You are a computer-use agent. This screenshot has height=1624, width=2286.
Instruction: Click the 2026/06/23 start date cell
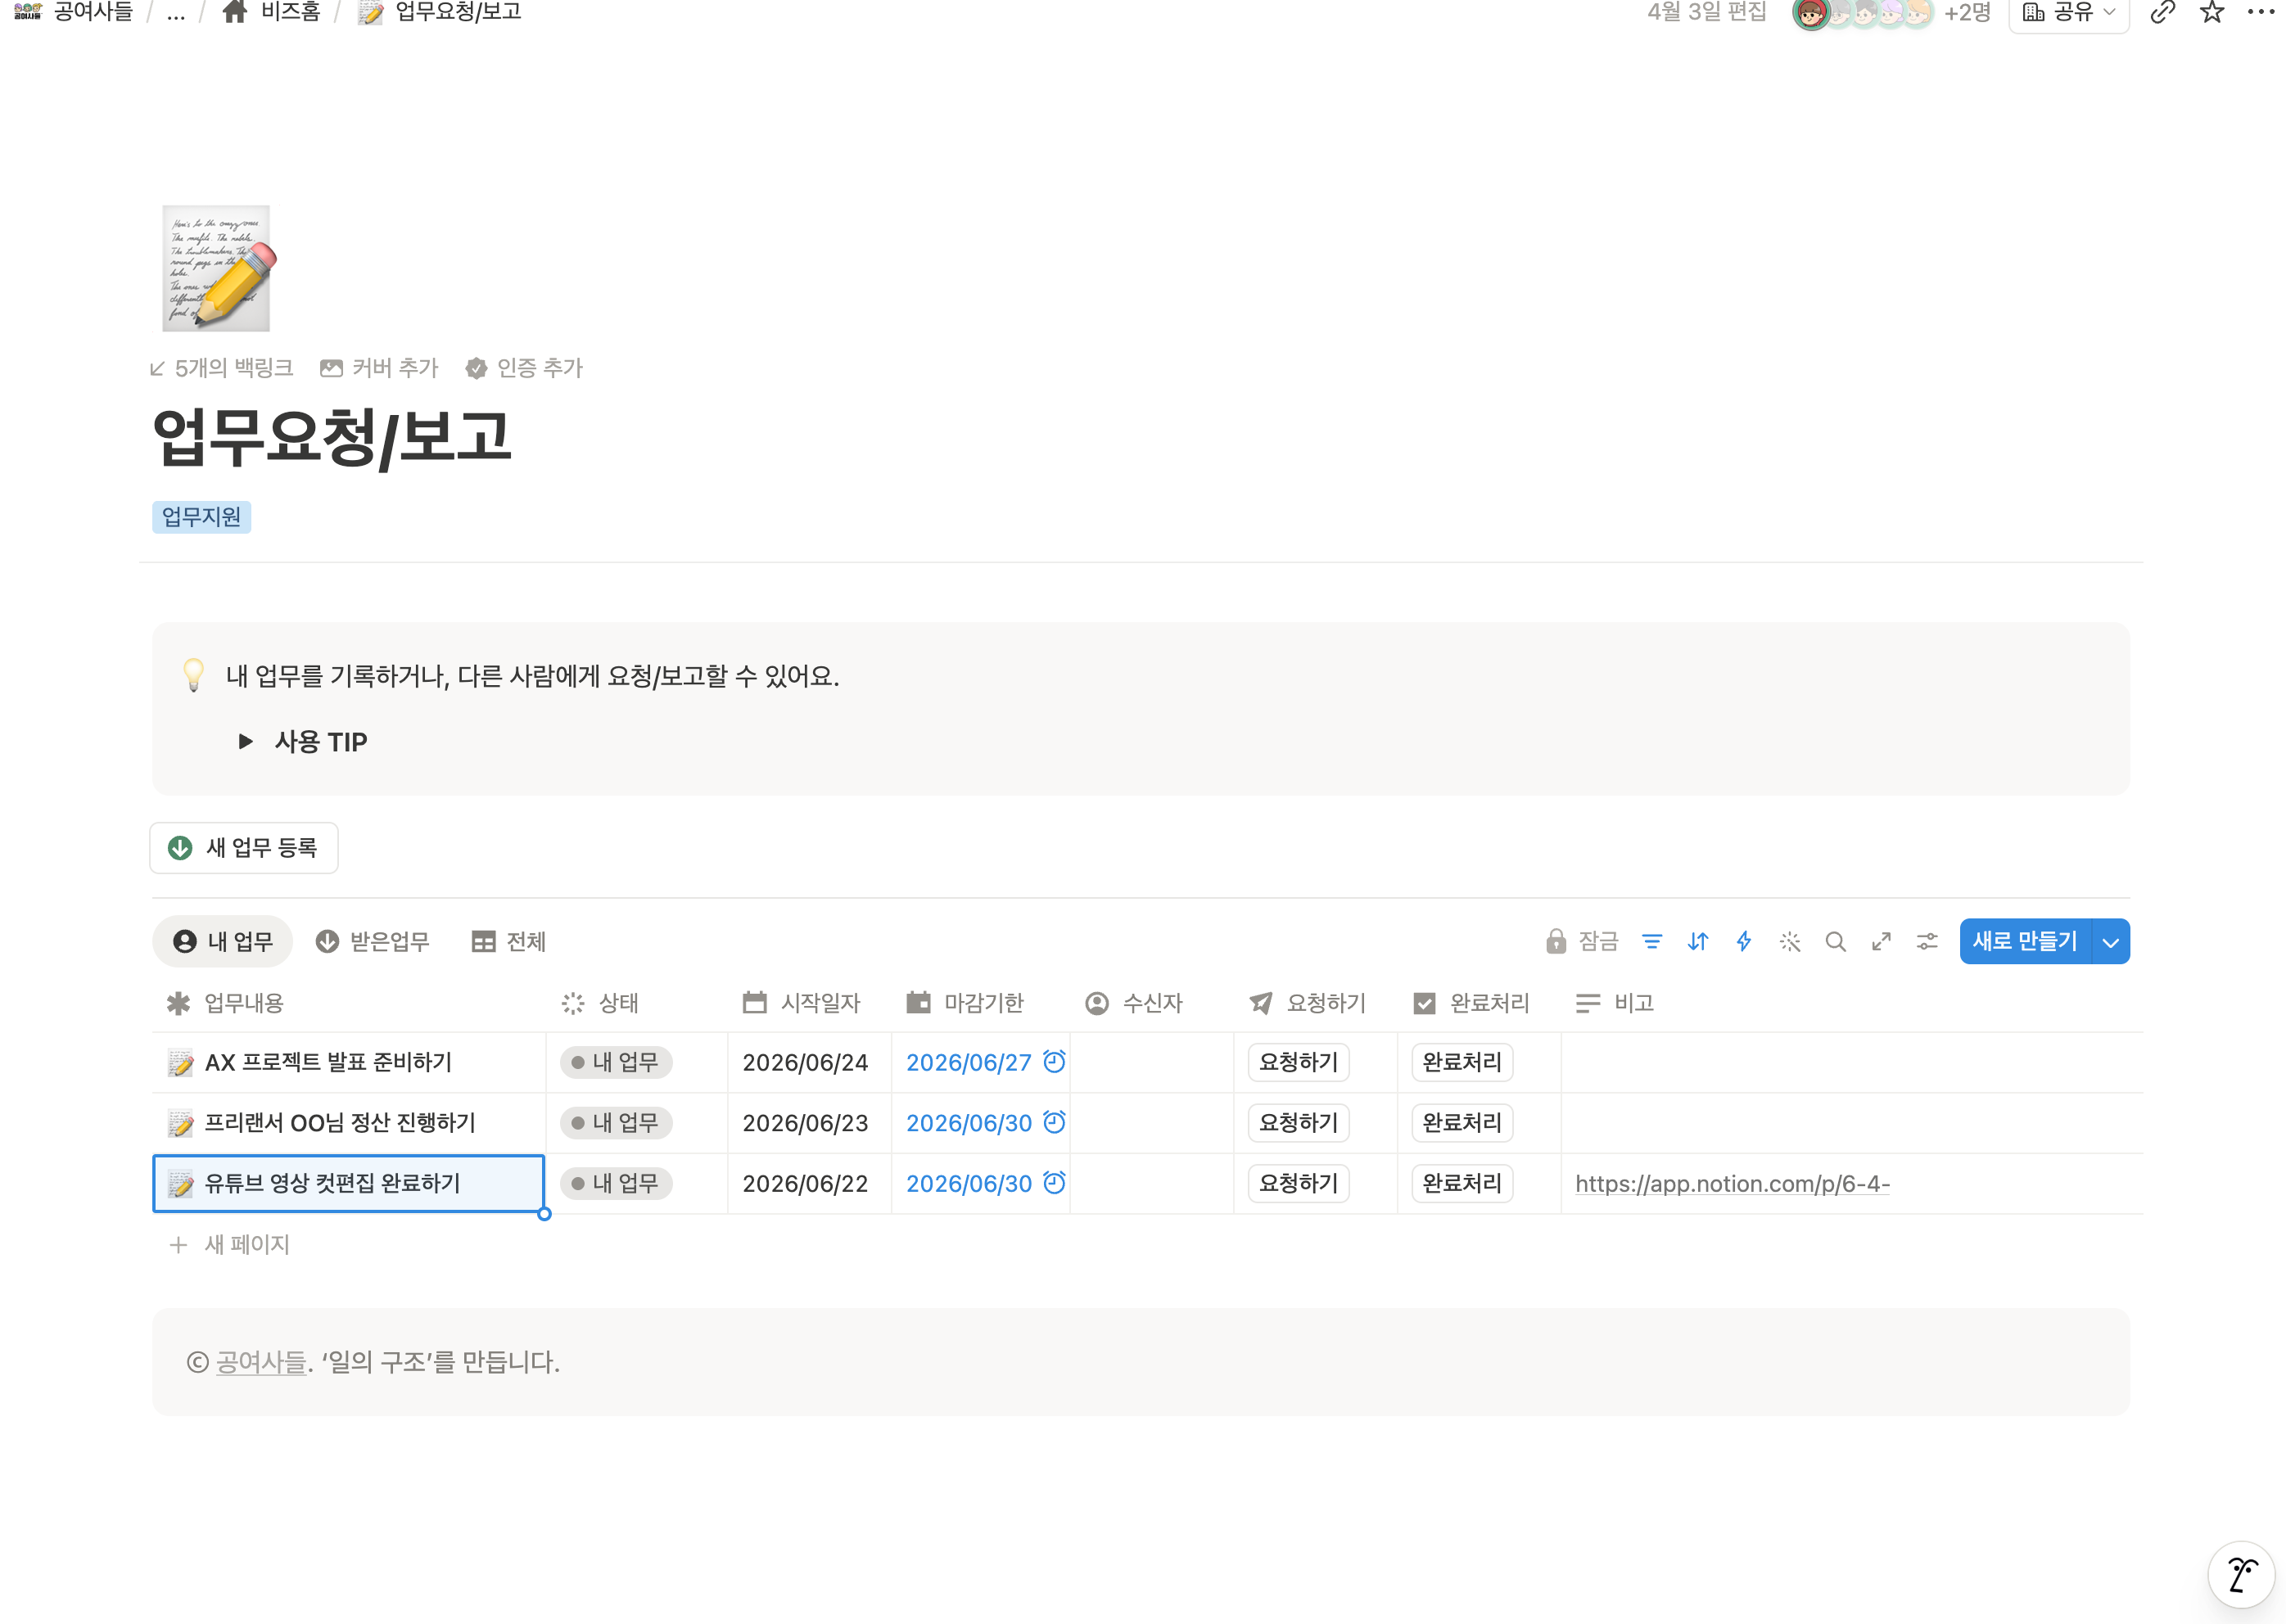(810, 1123)
